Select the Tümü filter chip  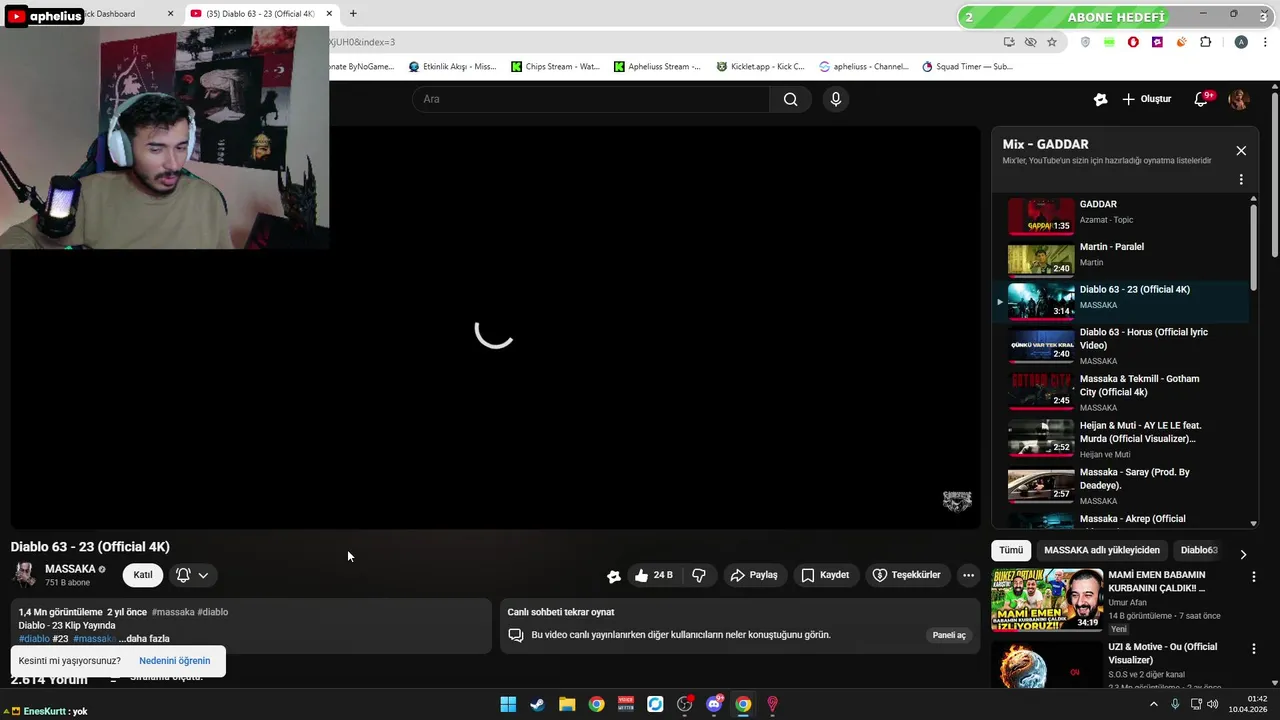[x=1011, y=550]
